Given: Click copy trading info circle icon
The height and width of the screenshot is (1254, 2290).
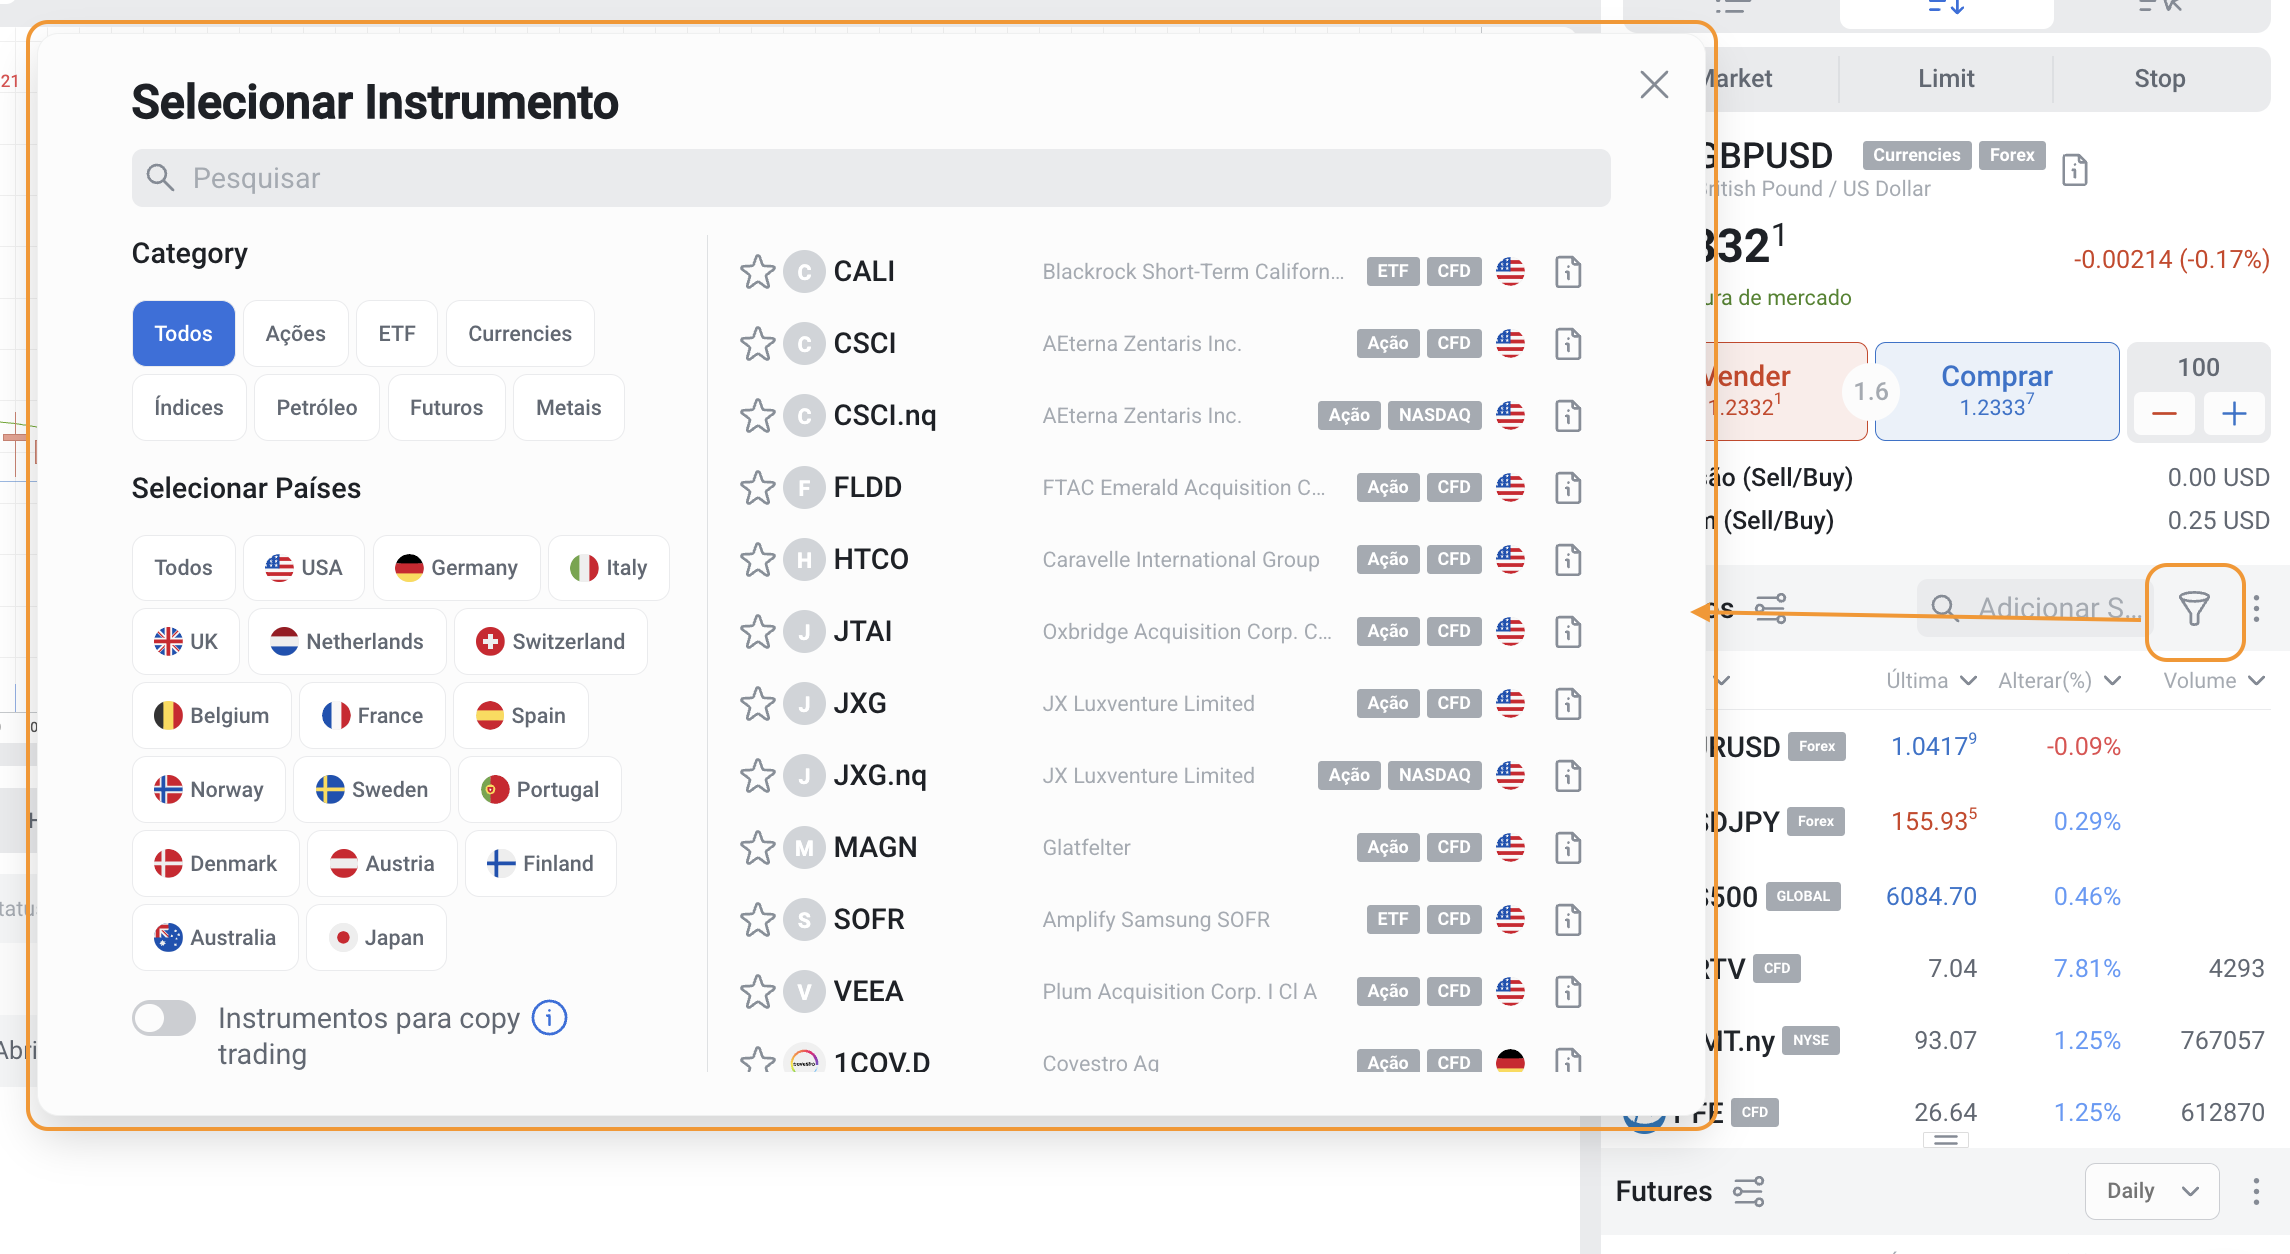Looking at the screenshot, I should click(x=549, y=1018).
